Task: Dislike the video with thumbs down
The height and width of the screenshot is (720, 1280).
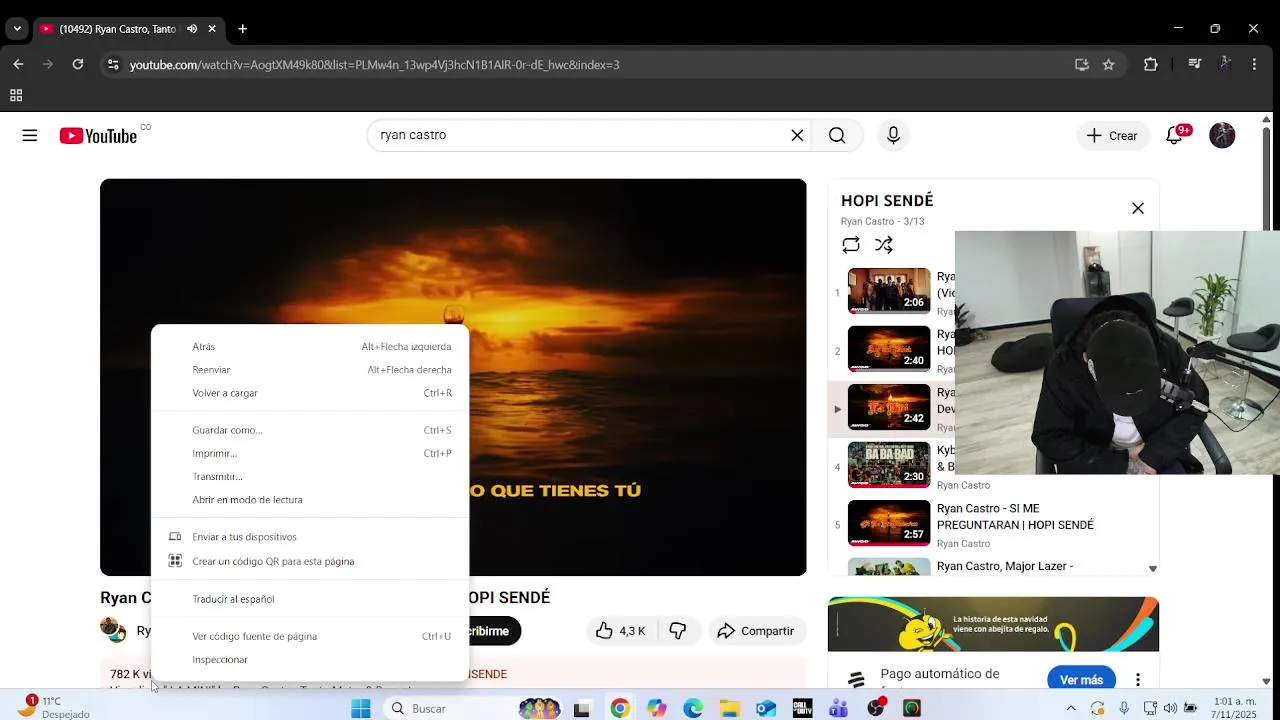Action: coord(678,631)
